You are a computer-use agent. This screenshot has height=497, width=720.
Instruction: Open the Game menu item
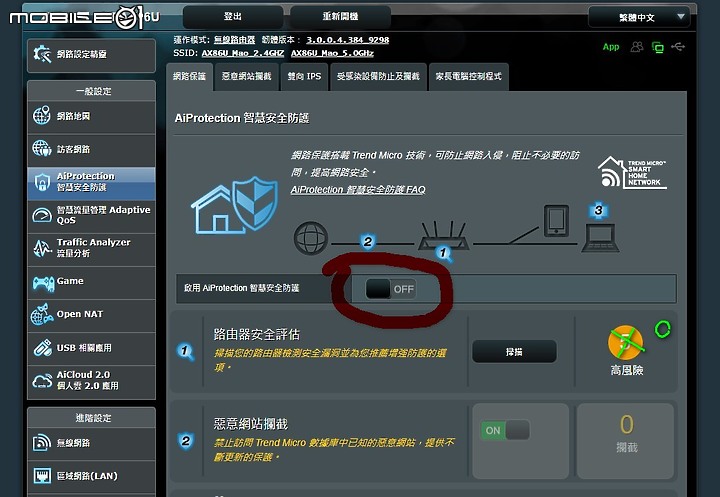pyautogui.click(x=91, y=282)
